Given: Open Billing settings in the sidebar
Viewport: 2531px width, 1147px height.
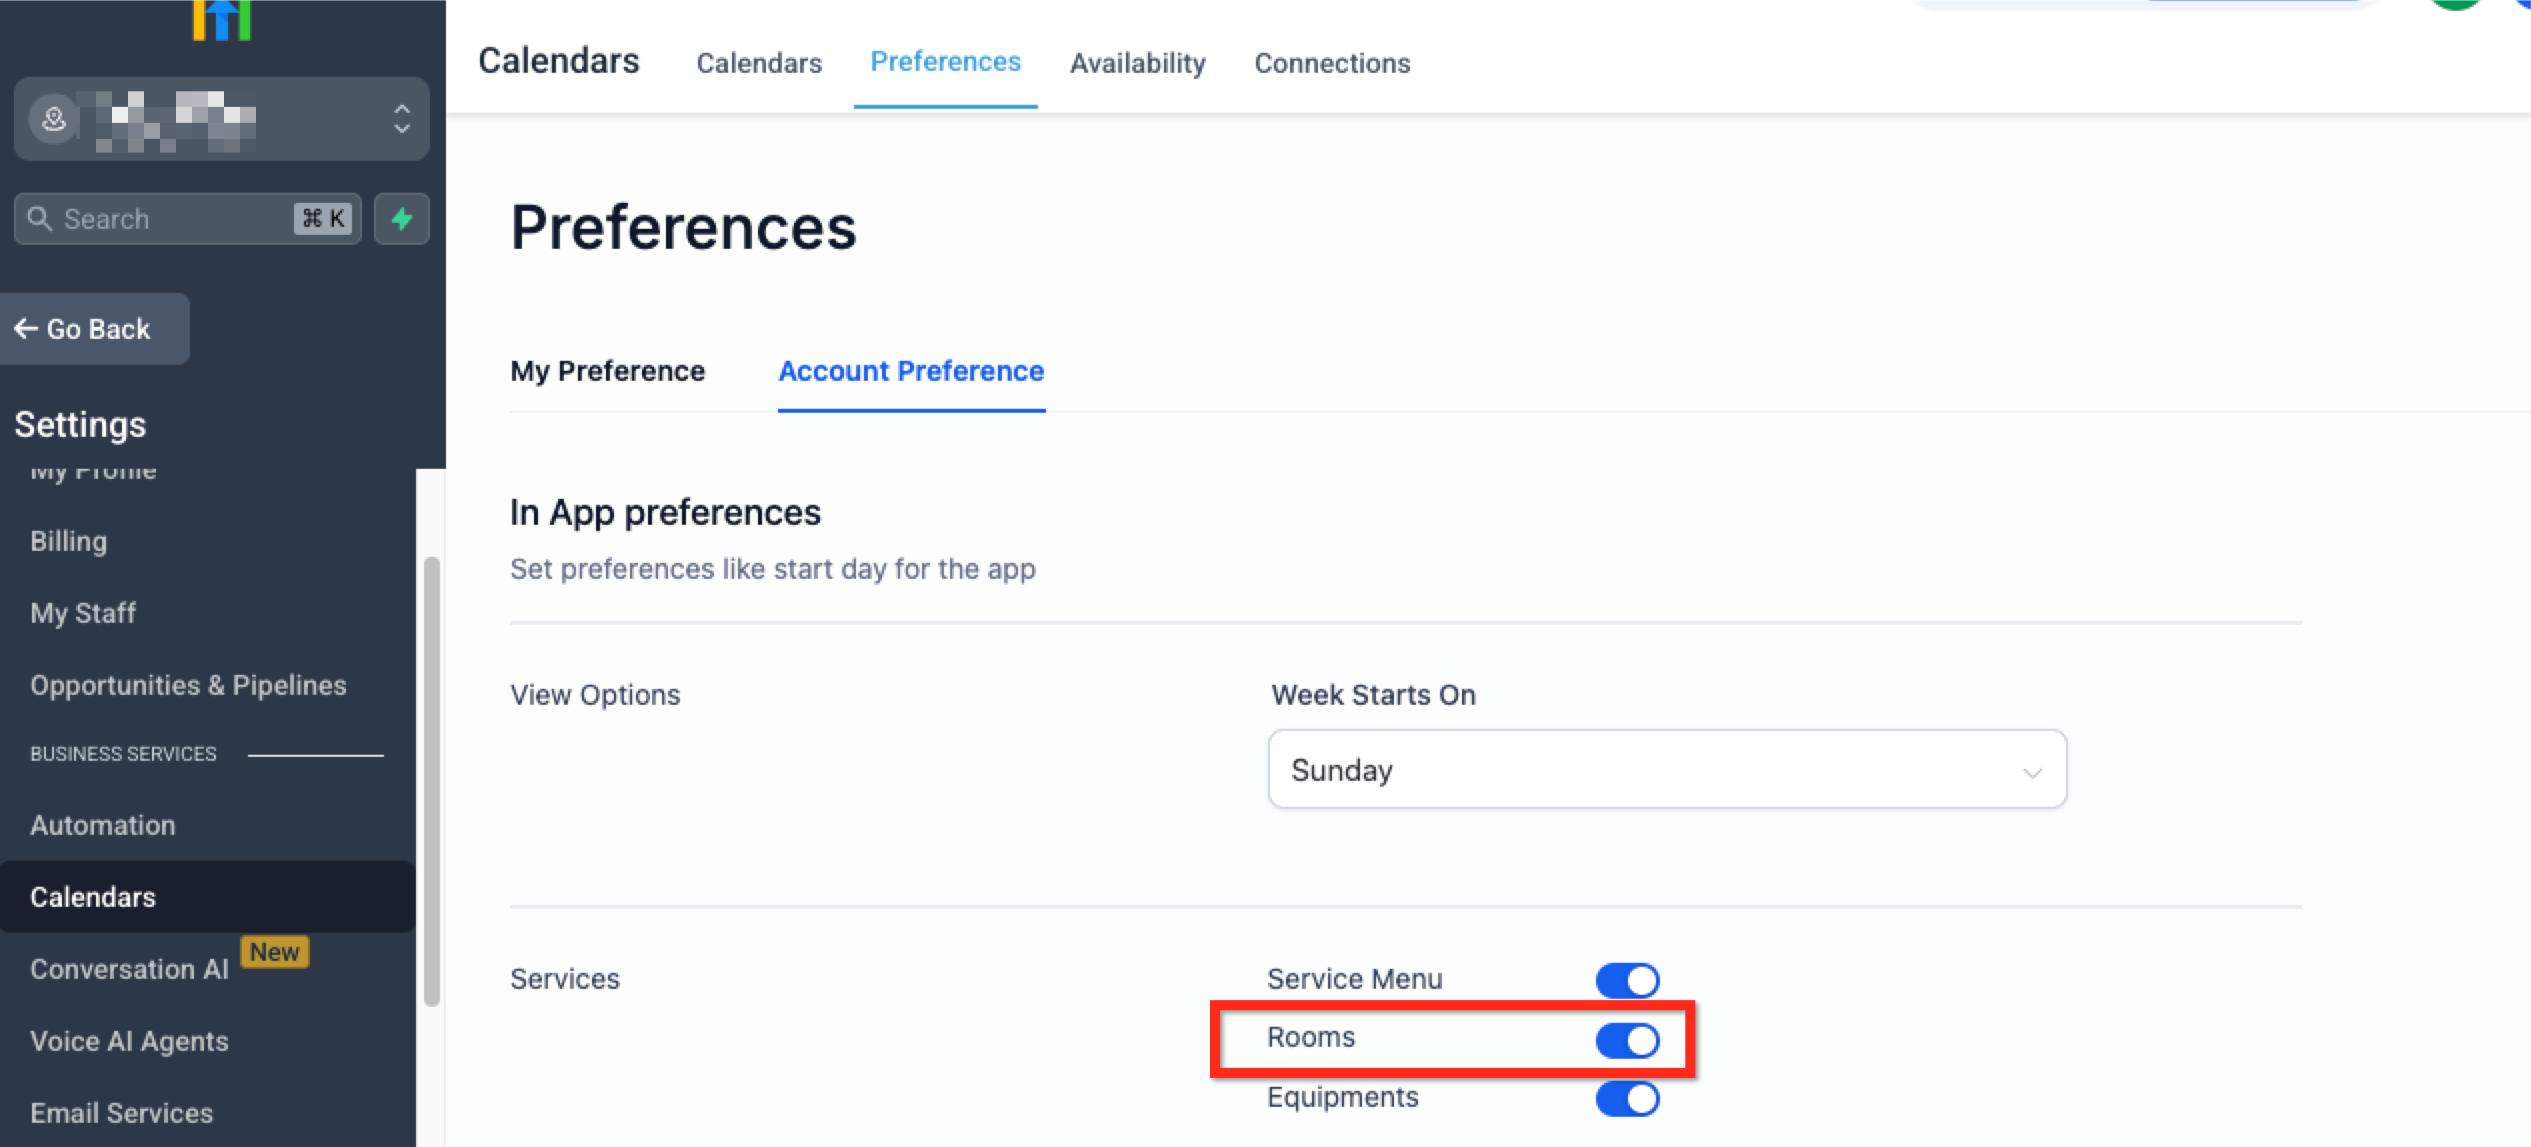Looking at the screenshot, I should (x=68, y=541).
